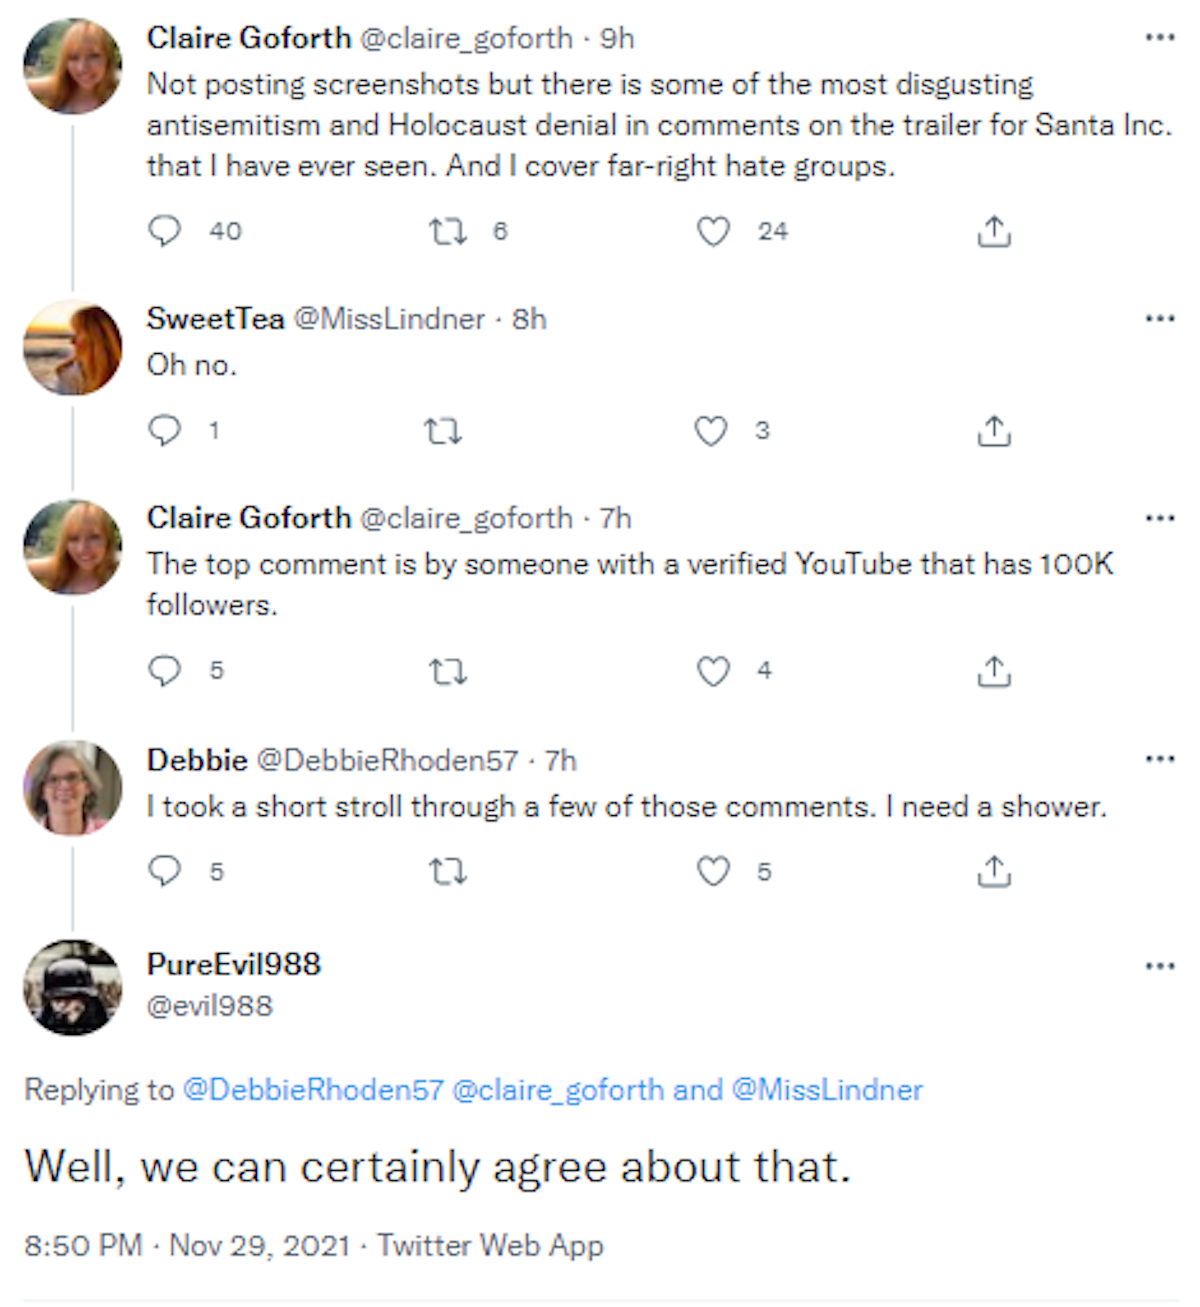The width and height of the screenshot is (1200, 1307).
Task: Reply to Claire Goforth's first tweet
Action: [165, 231]
